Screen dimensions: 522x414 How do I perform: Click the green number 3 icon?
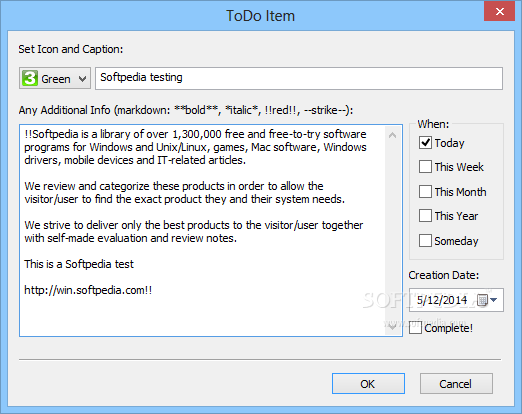pos(30,78)
